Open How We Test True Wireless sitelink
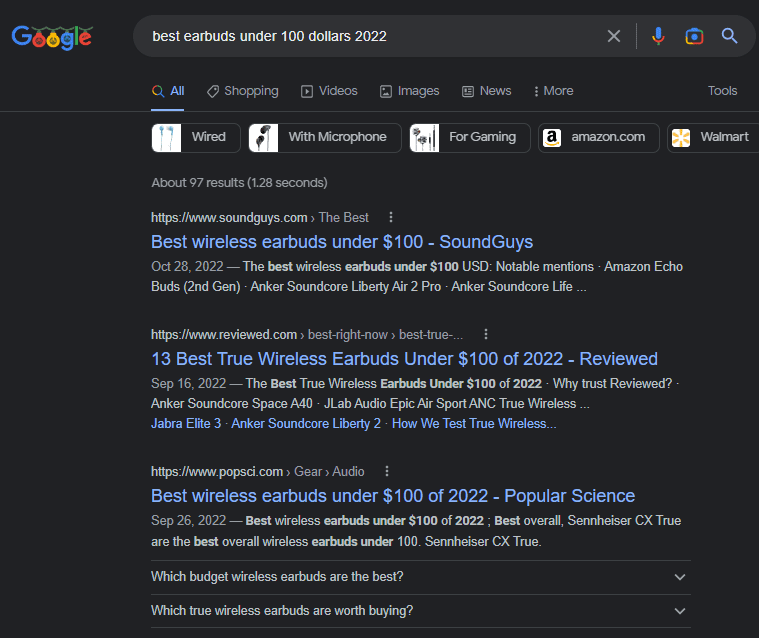Screen dimensions: 759x638 click(x=474, y=424)
